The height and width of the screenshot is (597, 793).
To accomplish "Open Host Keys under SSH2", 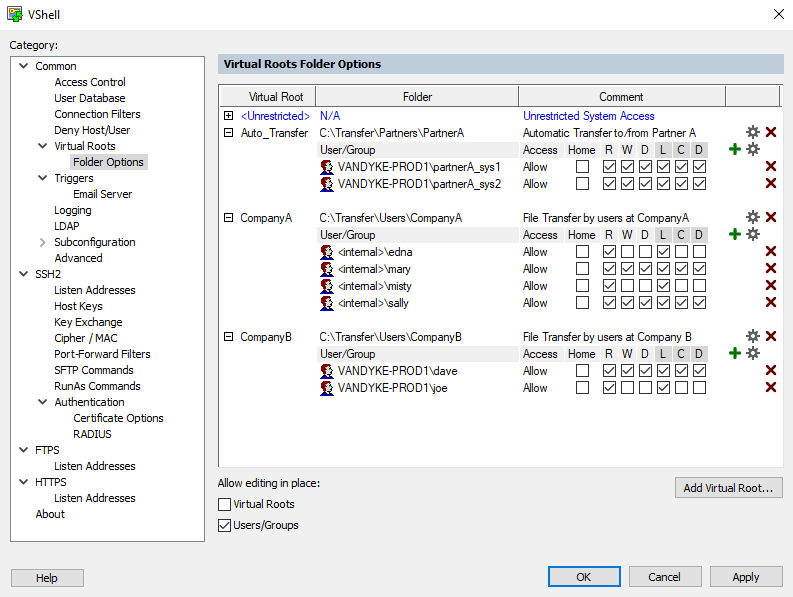I will tap(78, 306).
